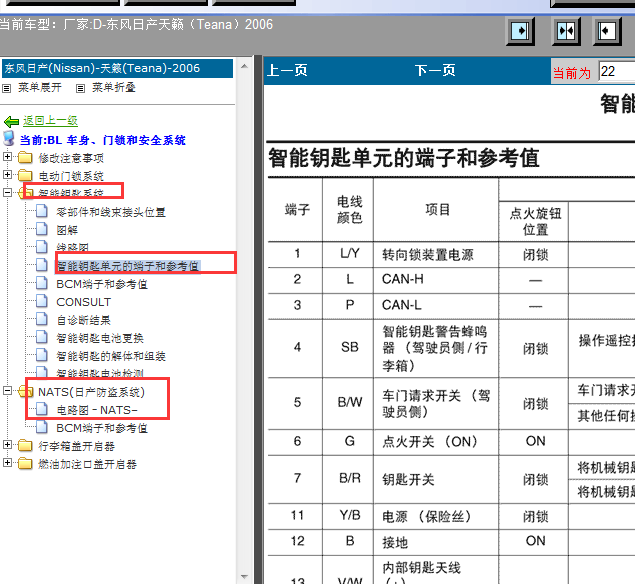This screenshot has width=635, height=584.
Task: Click the 接地 table cell
Action: click(x=436, y=542)
